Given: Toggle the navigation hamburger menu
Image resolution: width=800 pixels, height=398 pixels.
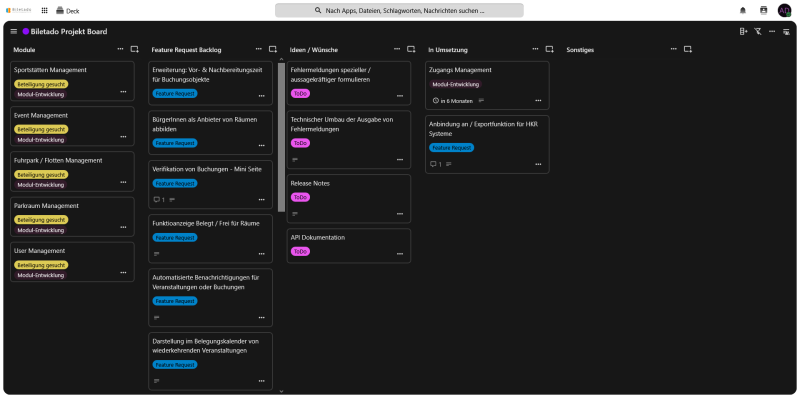Looking at the screenshot, I should pos(14,32).
